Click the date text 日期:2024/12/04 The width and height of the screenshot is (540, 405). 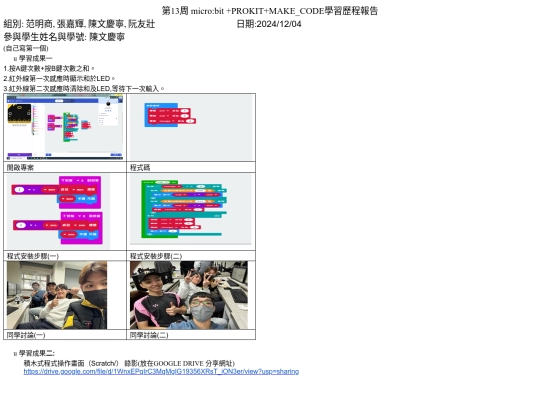pos(269,24)
